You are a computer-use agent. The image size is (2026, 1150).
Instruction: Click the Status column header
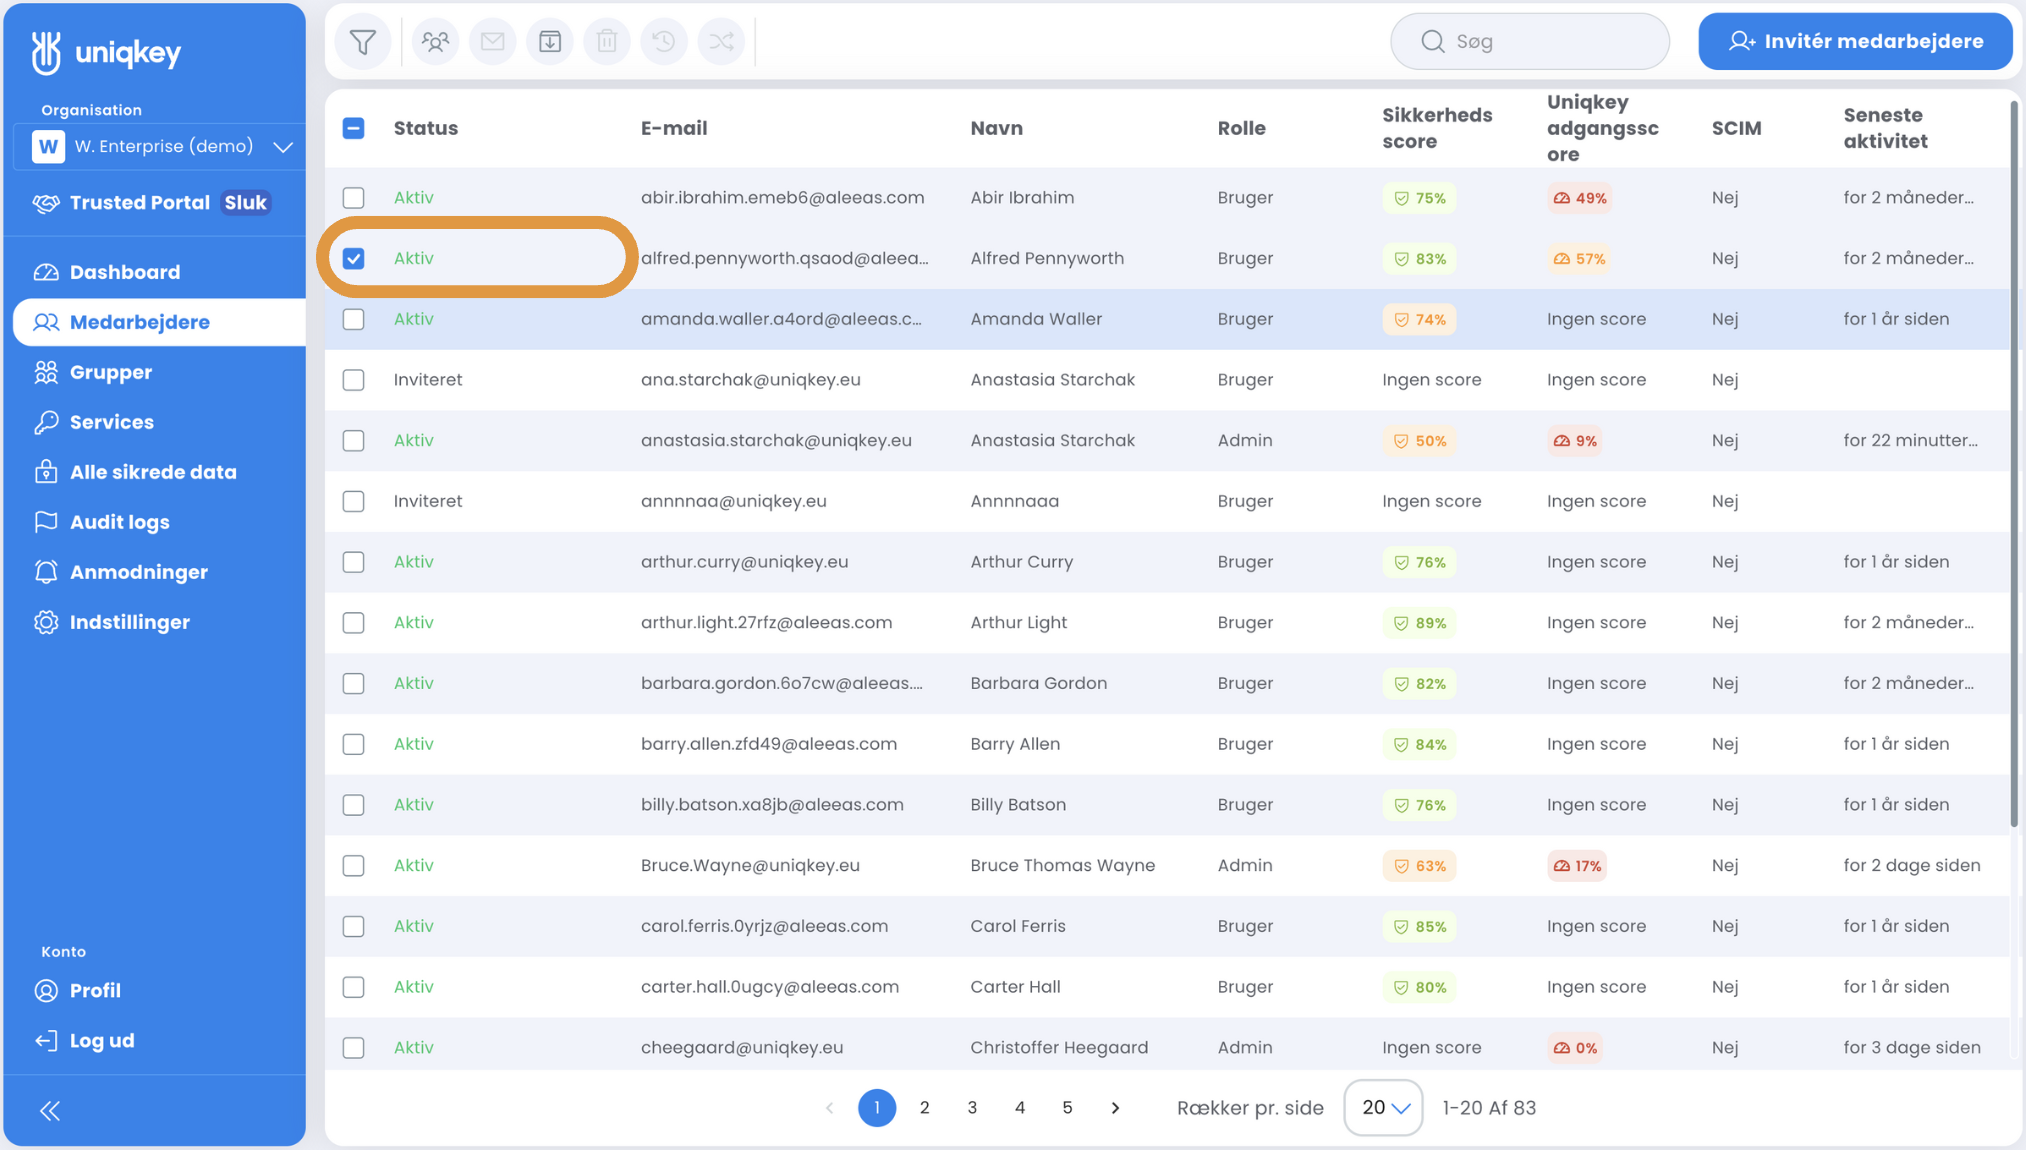(426, 128)
